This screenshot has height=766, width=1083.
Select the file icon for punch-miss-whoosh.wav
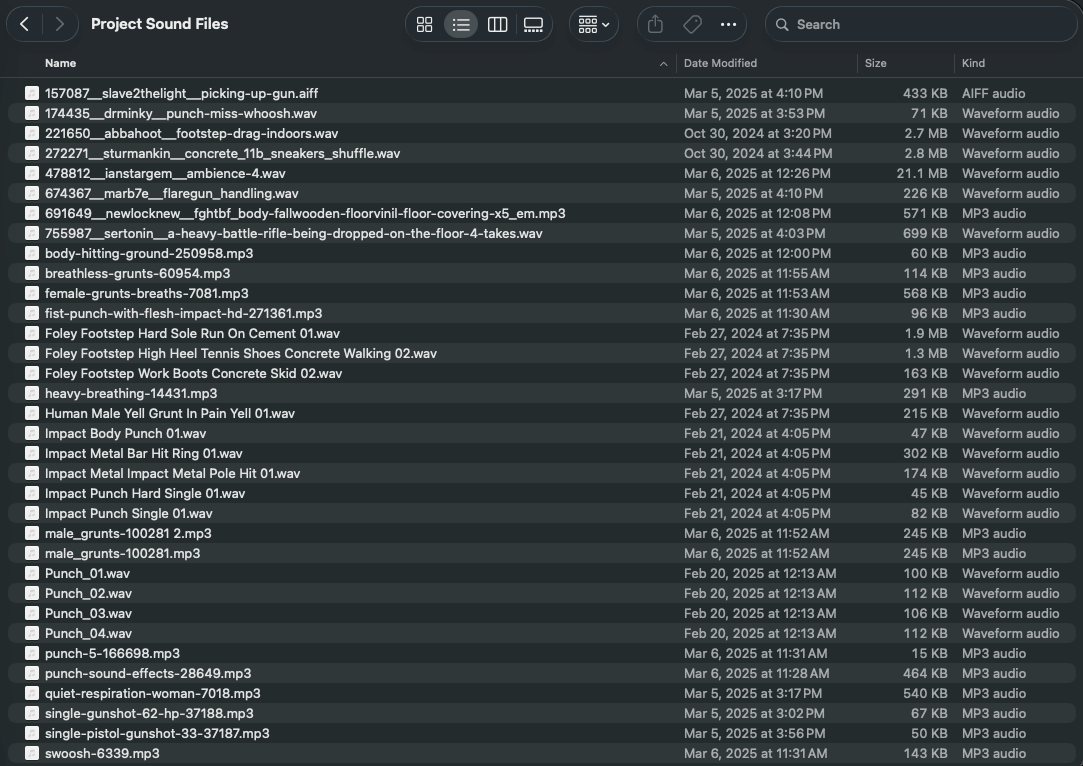32,113
